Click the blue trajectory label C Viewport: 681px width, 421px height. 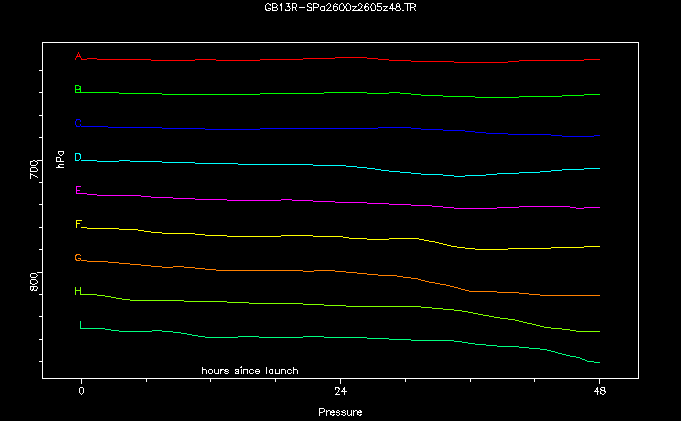click(78, 123)
